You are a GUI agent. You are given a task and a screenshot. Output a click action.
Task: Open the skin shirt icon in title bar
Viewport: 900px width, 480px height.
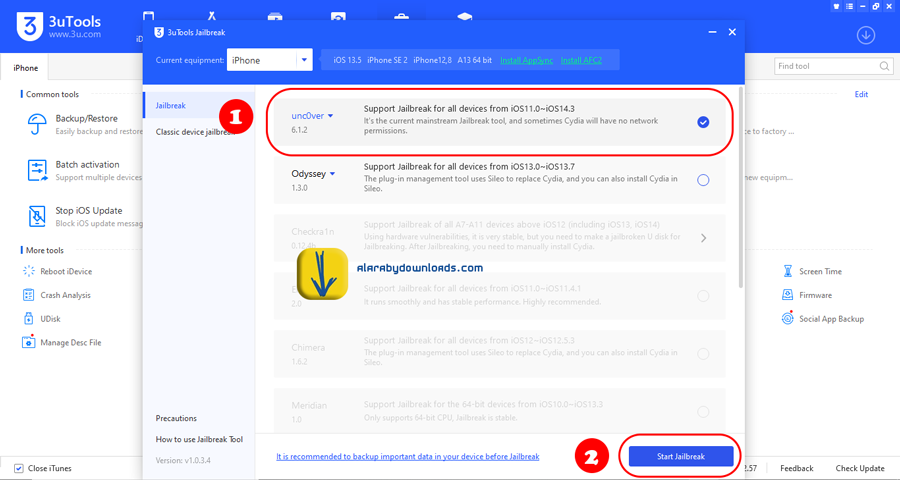tap(836, 6)
